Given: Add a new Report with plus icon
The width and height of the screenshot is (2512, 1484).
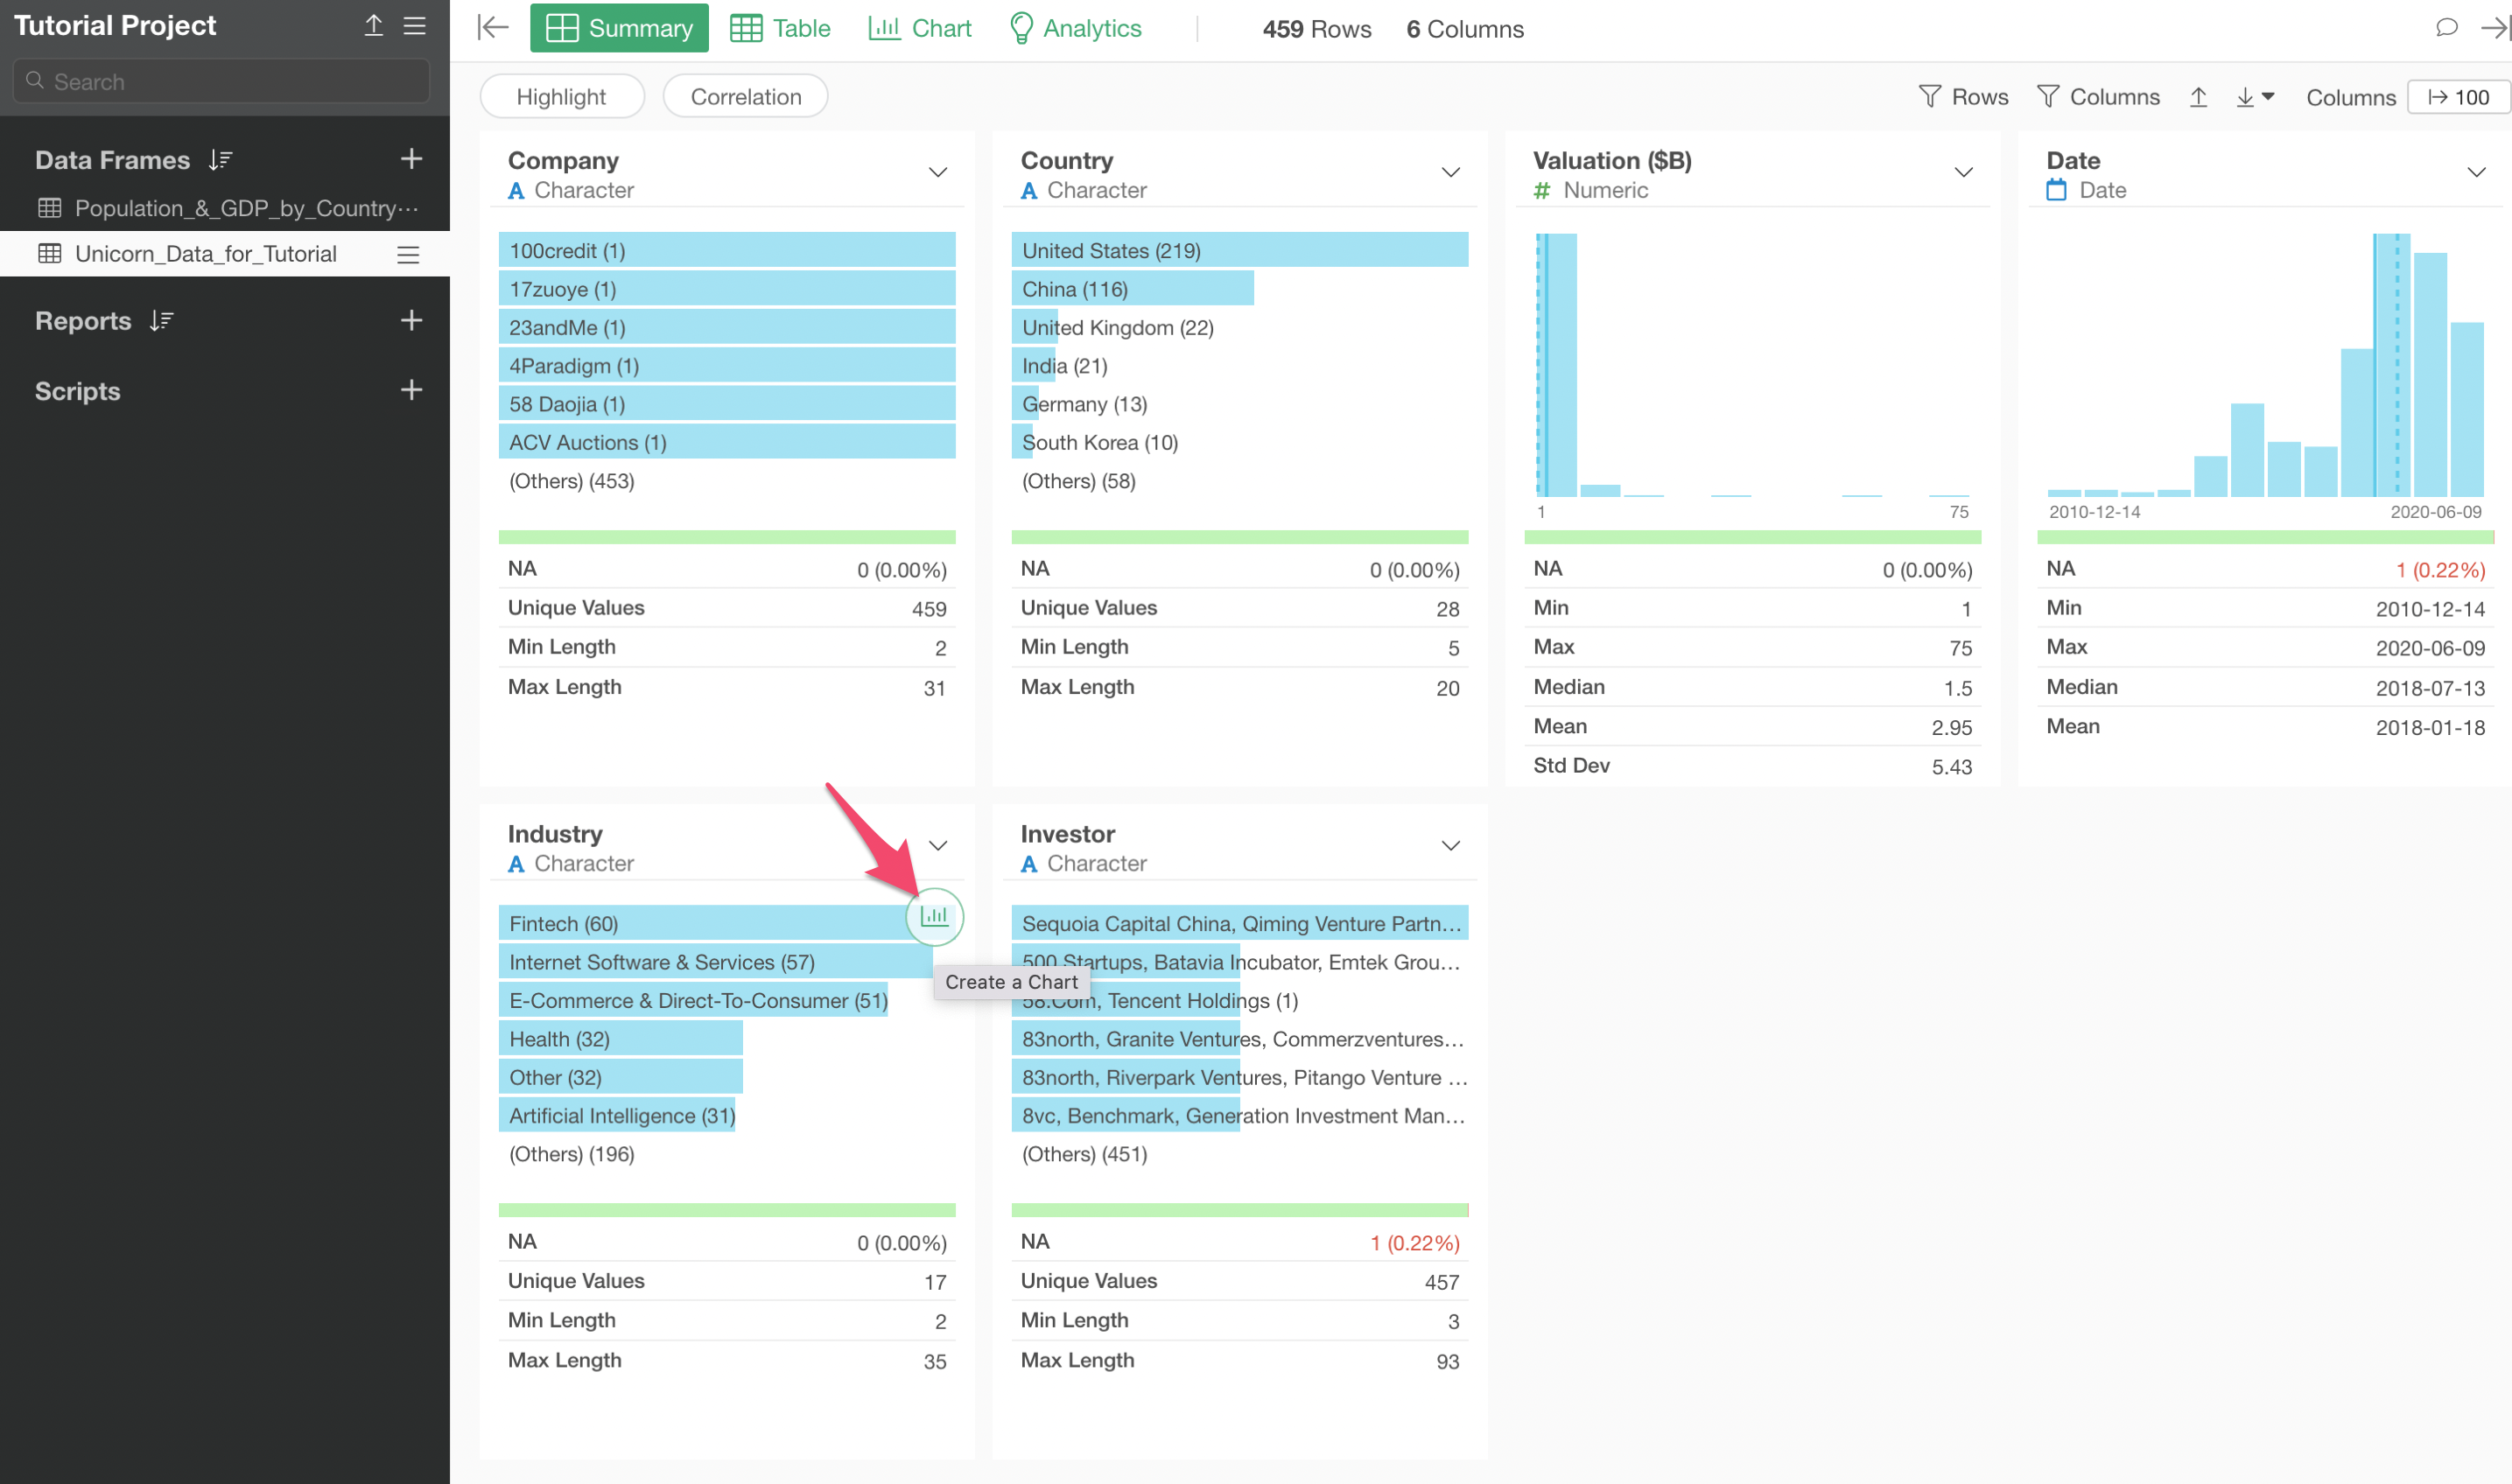Looking at the screenshot, I should [x=411, y=320].
